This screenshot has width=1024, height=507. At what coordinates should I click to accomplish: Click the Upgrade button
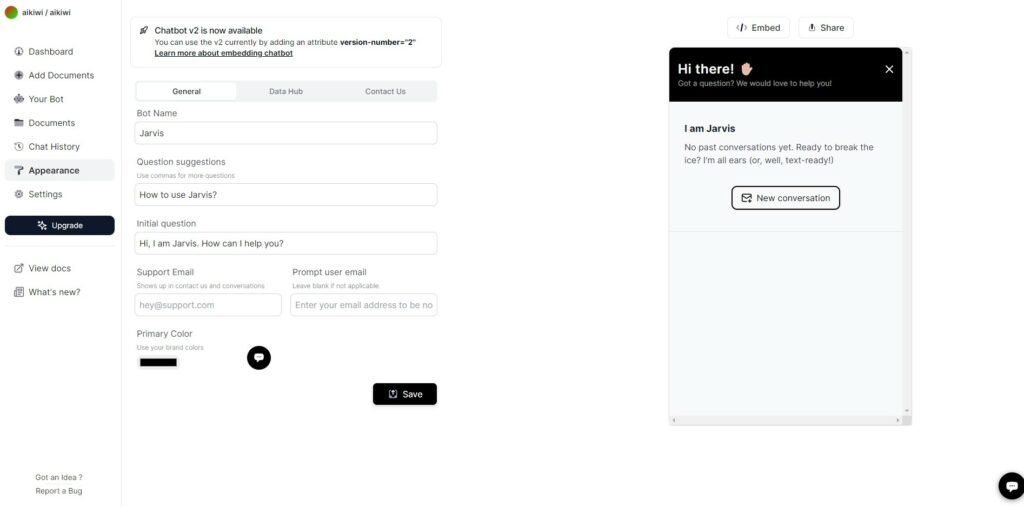point(59,225)
